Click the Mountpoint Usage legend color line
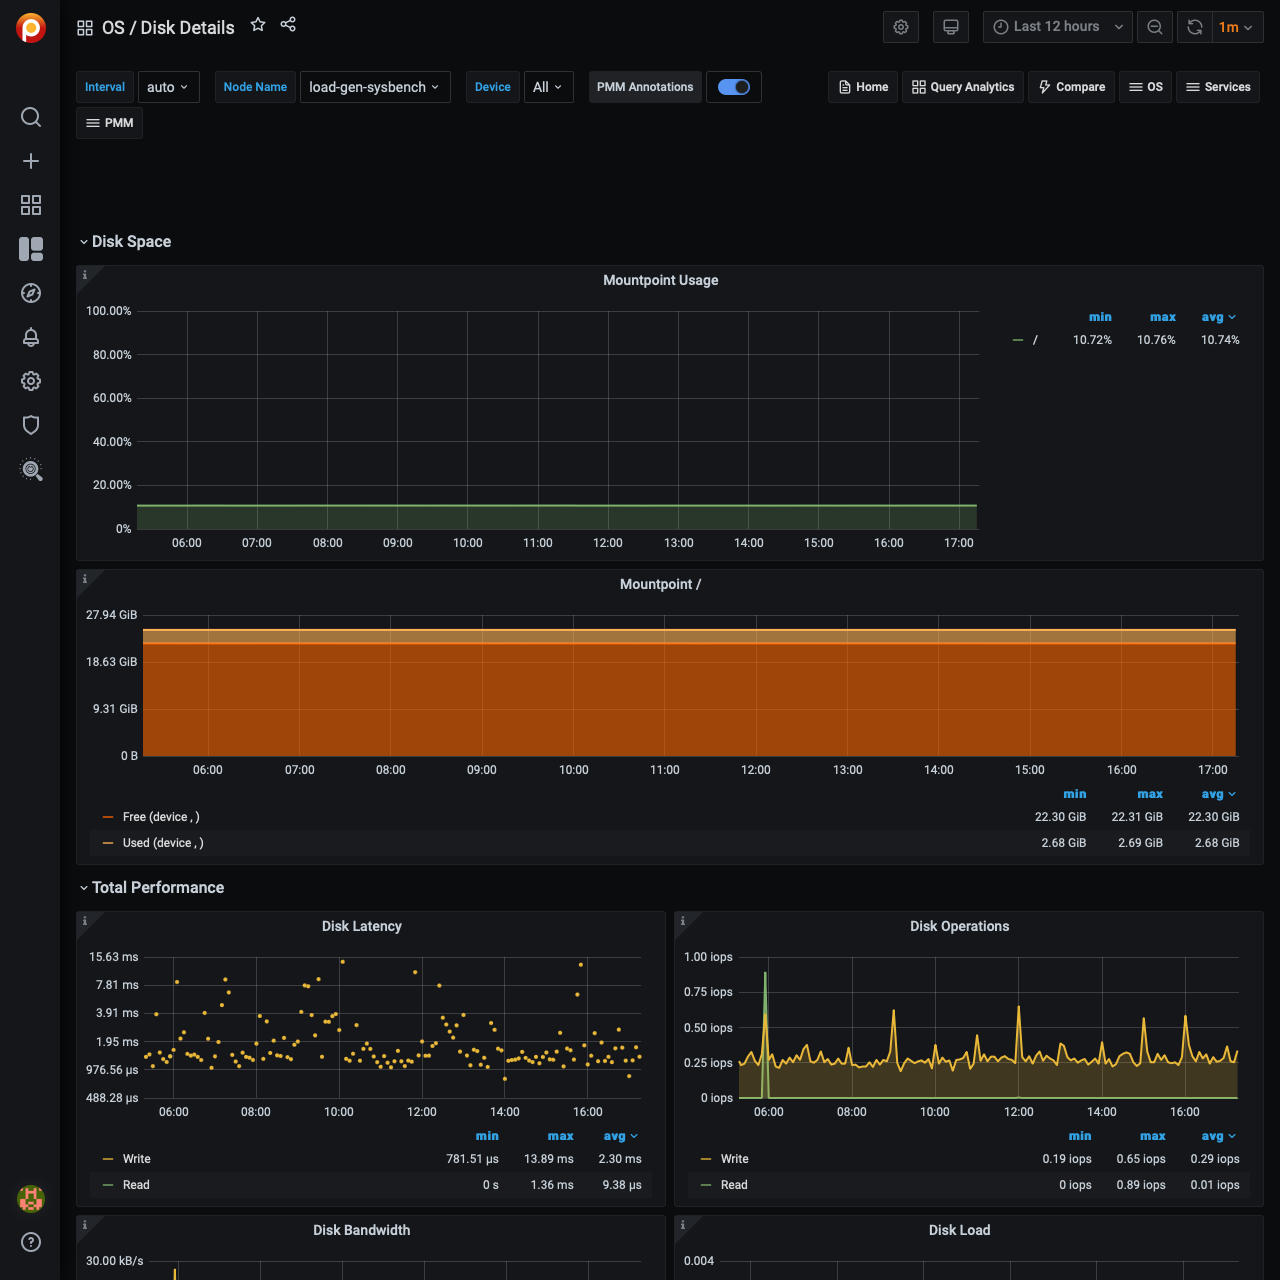The image size is (1280, 1280). [x=1018, y=340]
